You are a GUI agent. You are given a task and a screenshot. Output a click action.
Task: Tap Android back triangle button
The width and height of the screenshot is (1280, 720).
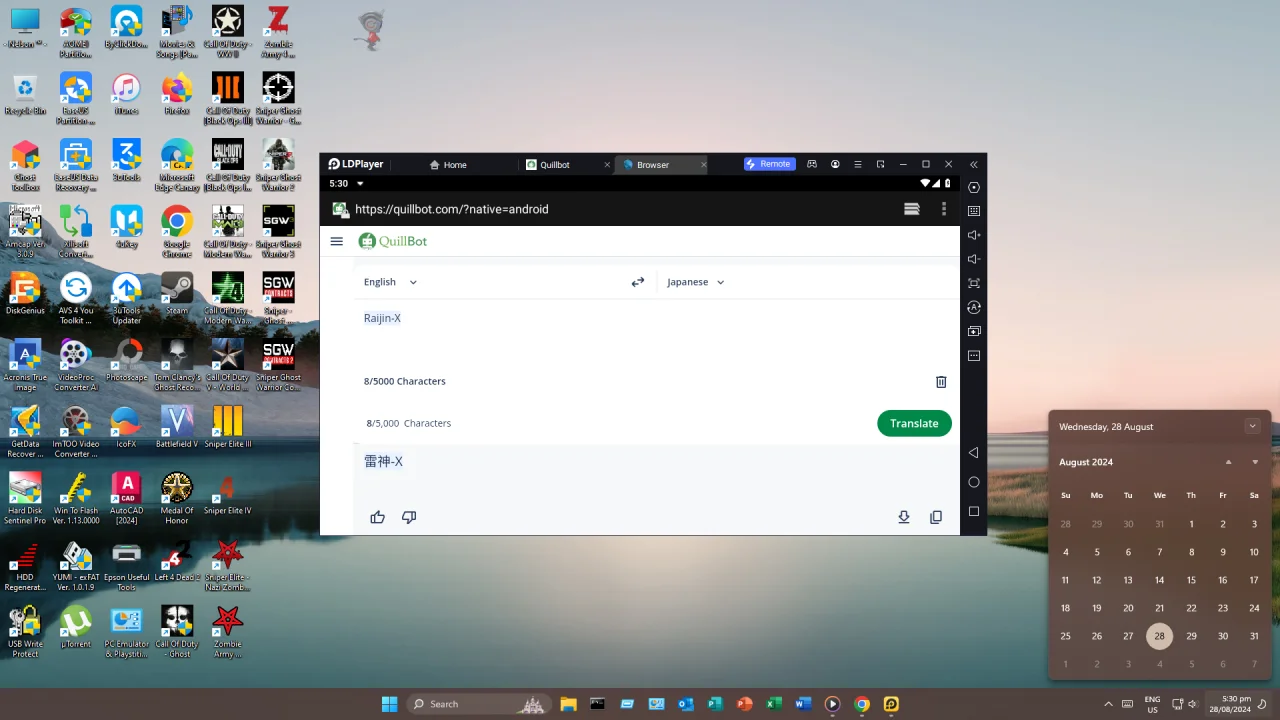[974, 453]
